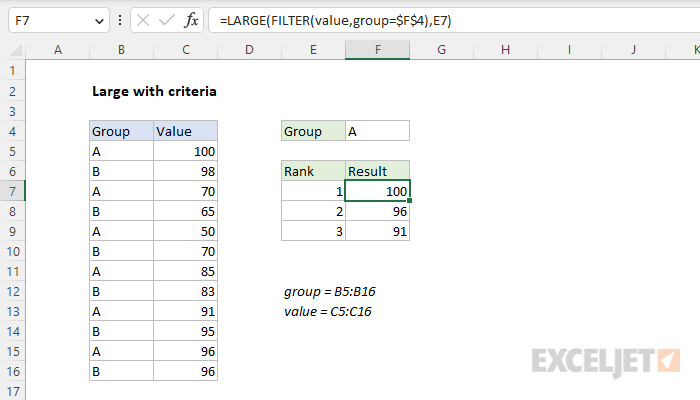Select cell with value 96 in row 15
Screen dimensions: 700x400
click(186, 351)
